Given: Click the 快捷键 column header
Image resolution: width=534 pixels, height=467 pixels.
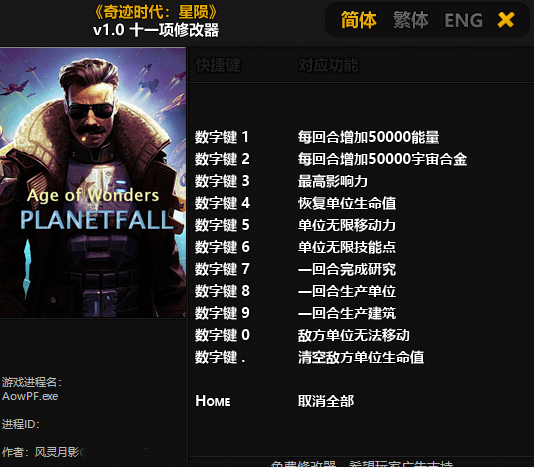Looking at the screenshot, I should pyautogui.click(x=218, y=65).
